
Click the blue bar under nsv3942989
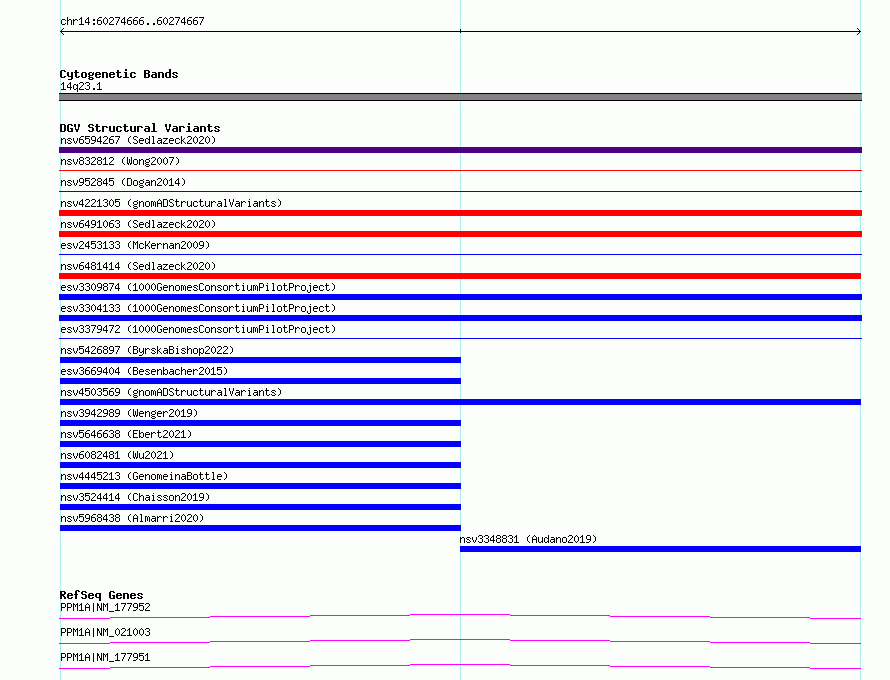[x=260, y=423]
